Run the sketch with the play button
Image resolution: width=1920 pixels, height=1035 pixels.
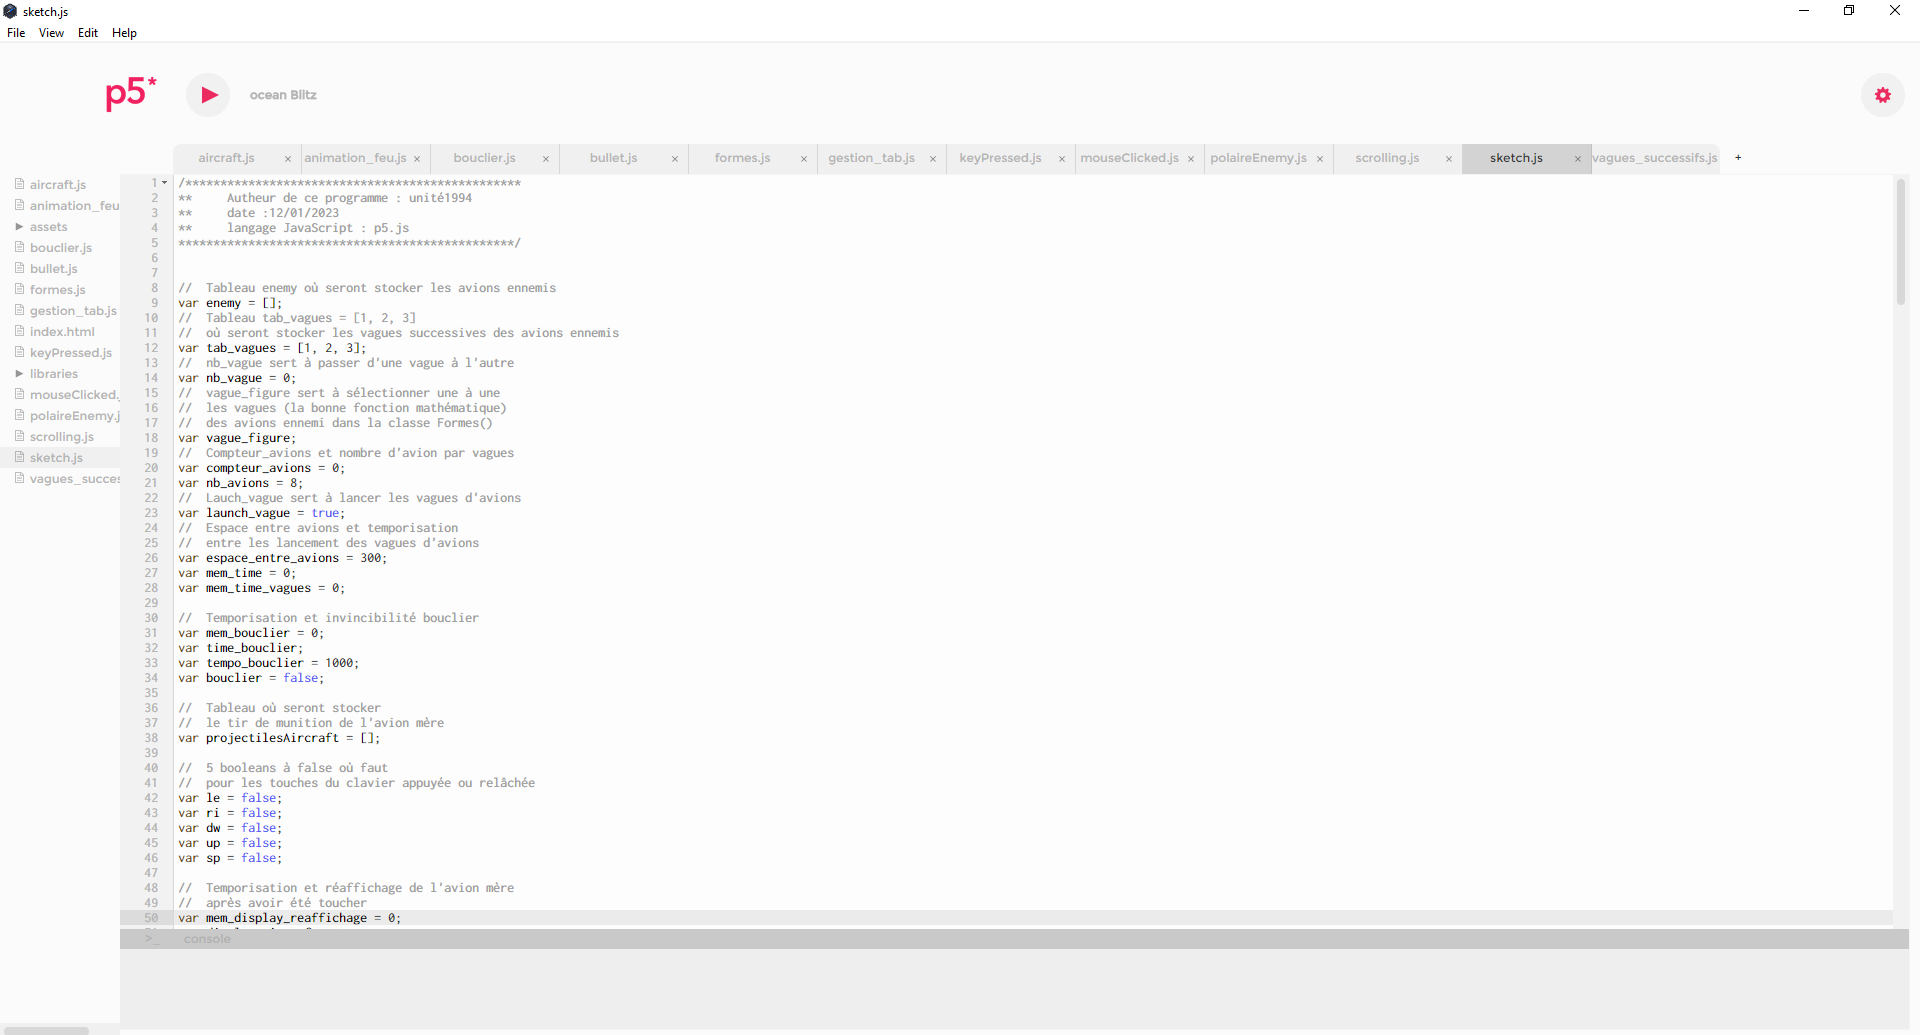point(208,95)
